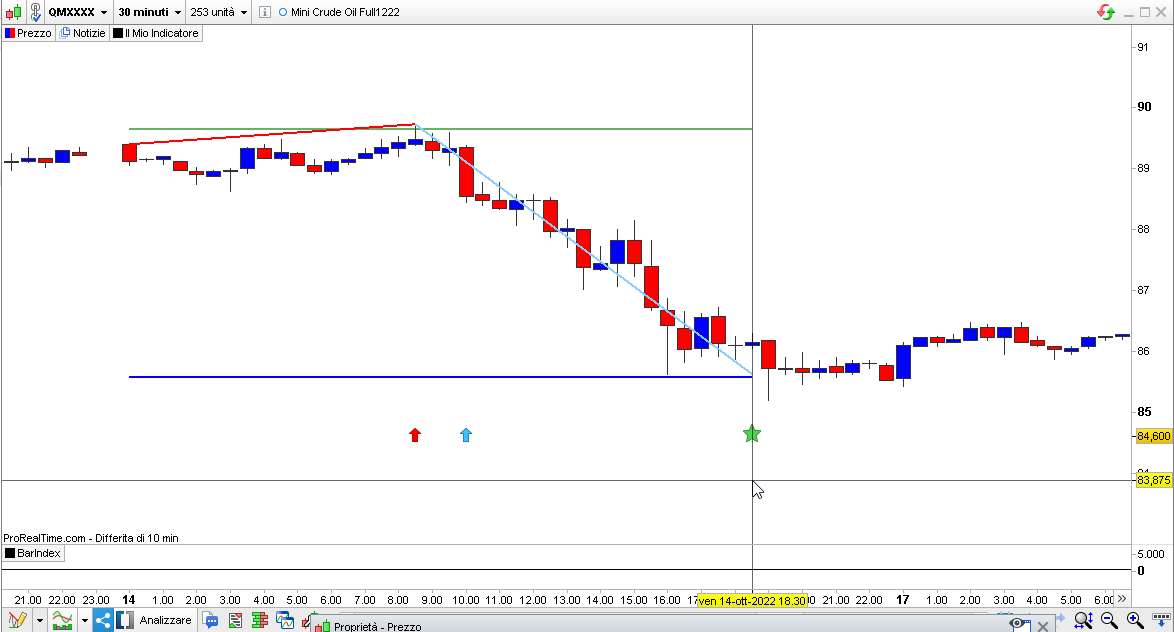Open the QMXXXX symbol dropdown
This screenshot has height=632, width=1174.
77,12
